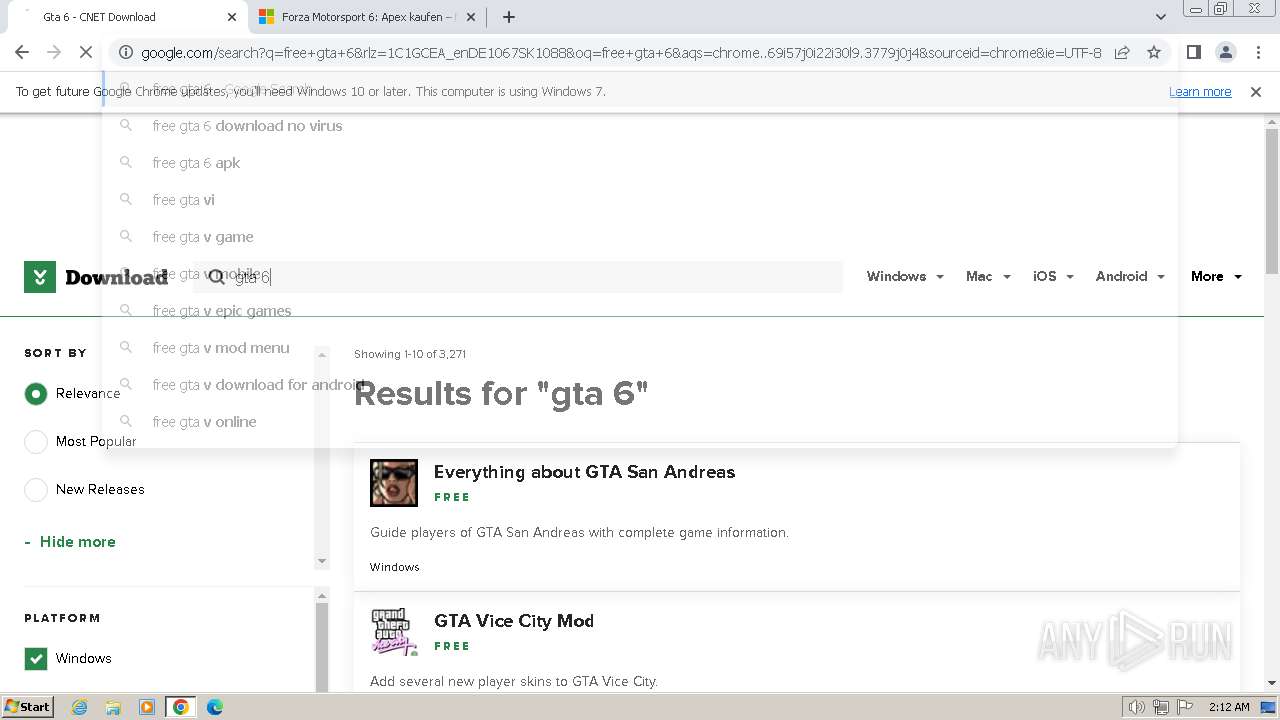Click the network tray icon
Image resolution: width=1280 pixels, height=720 pixels.
pos(1161,707)
